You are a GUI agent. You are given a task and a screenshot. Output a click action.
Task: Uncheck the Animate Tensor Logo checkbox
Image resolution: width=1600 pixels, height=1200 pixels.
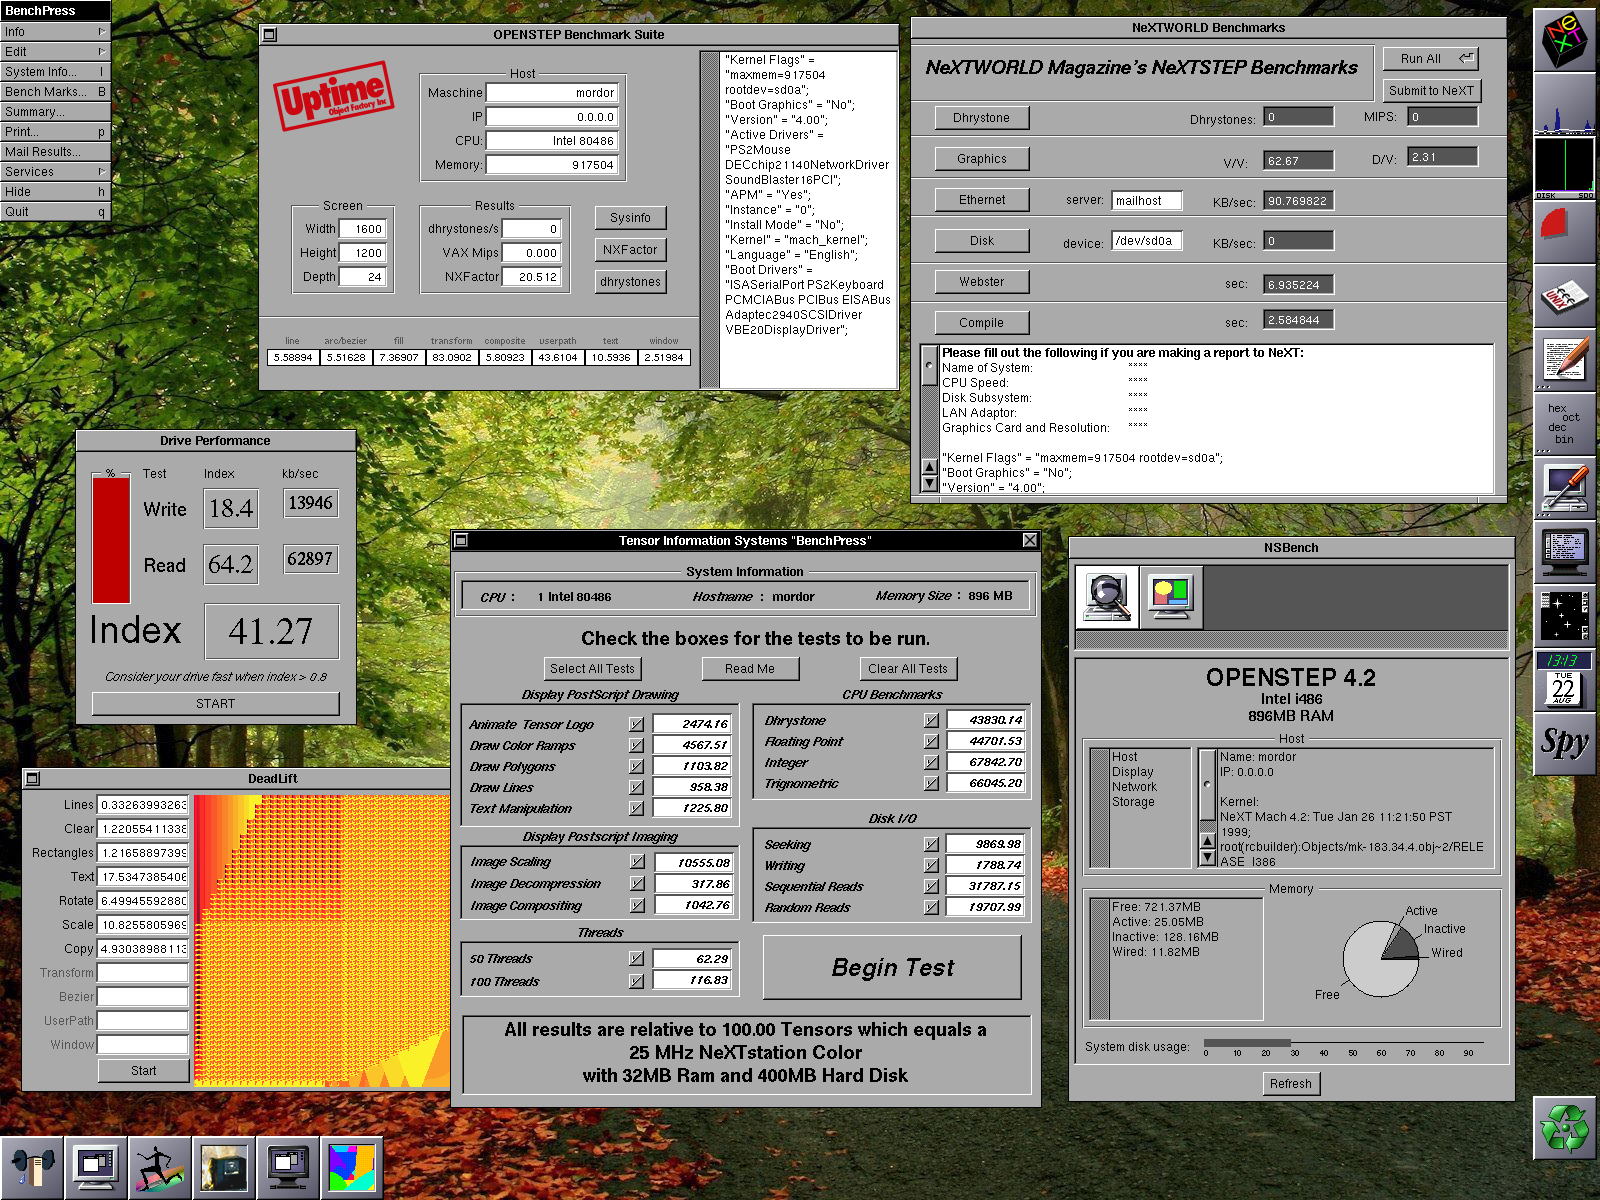coord(636,724)
